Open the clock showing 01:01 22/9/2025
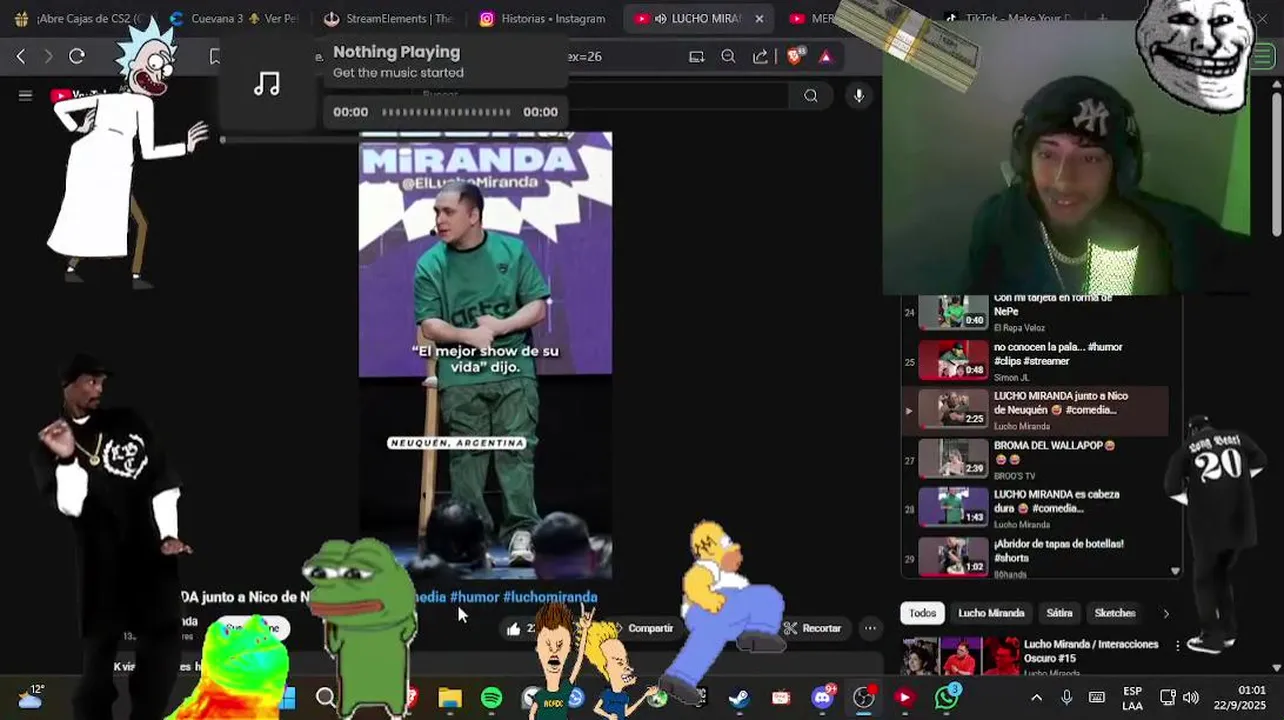1284x720 pixels. click(1240, 698)
